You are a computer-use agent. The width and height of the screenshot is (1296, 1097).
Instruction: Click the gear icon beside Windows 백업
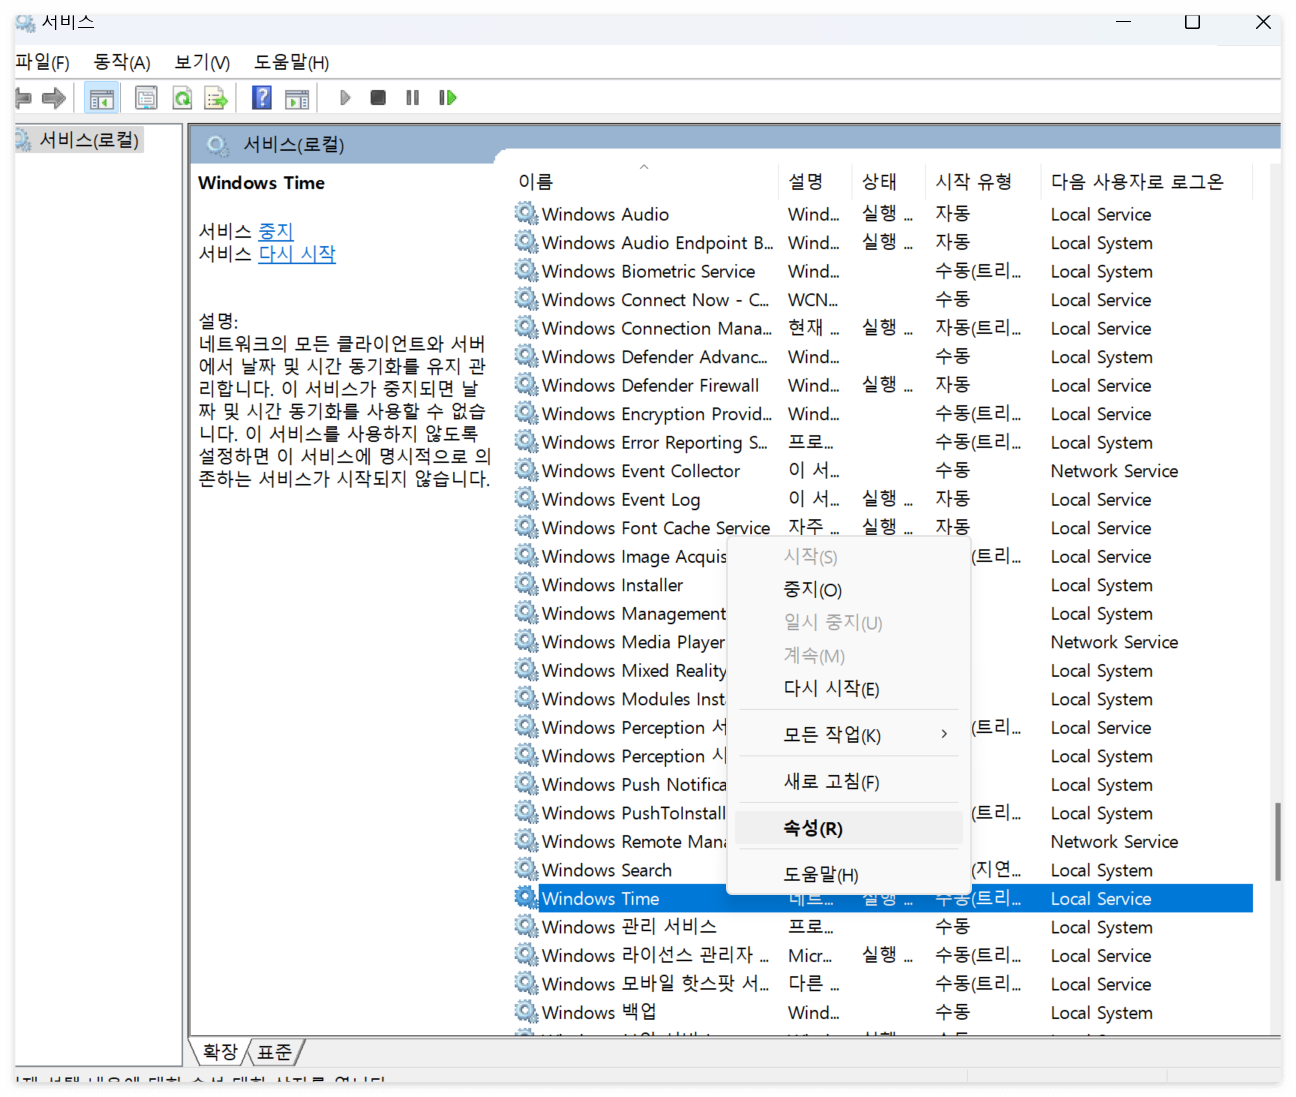[x=526, y=1011]
